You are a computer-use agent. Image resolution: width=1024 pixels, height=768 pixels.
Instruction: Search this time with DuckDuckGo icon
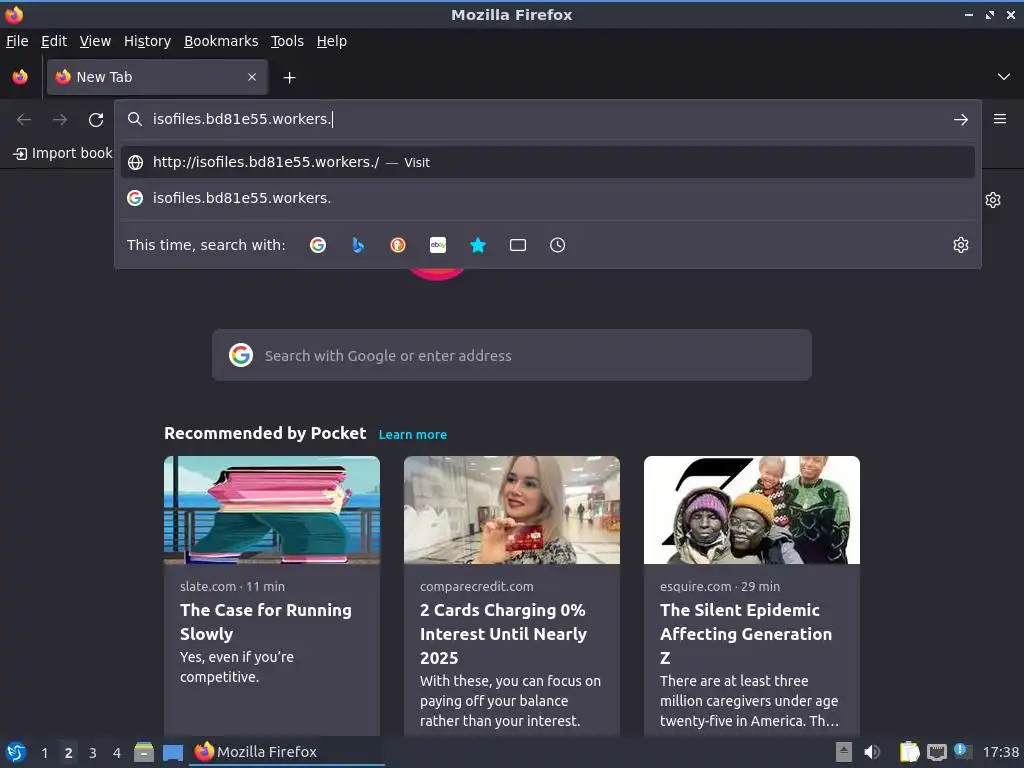click(x=398, y=245)
